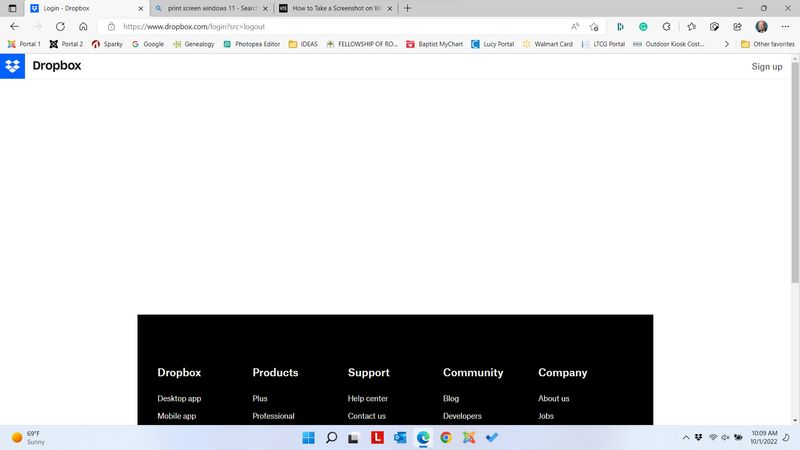Add this page to favorites star icon
This screenshot has width=800, height=450.
click(x=594, y=27)
